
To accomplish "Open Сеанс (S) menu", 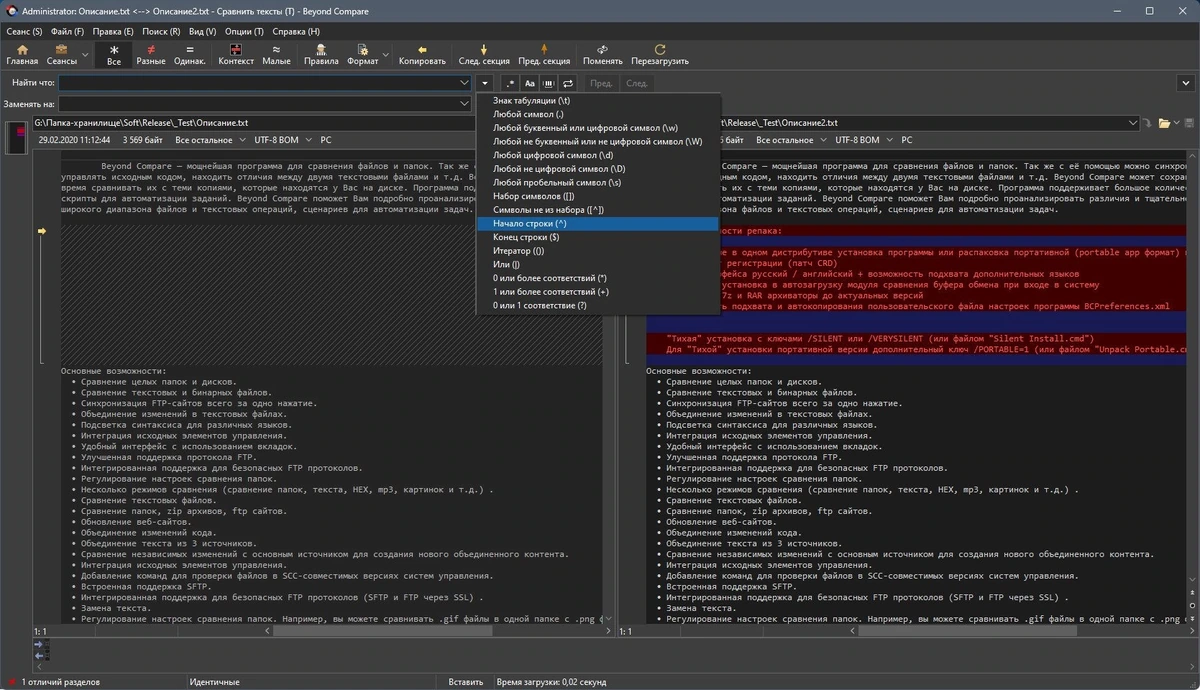I will [24, 32].
